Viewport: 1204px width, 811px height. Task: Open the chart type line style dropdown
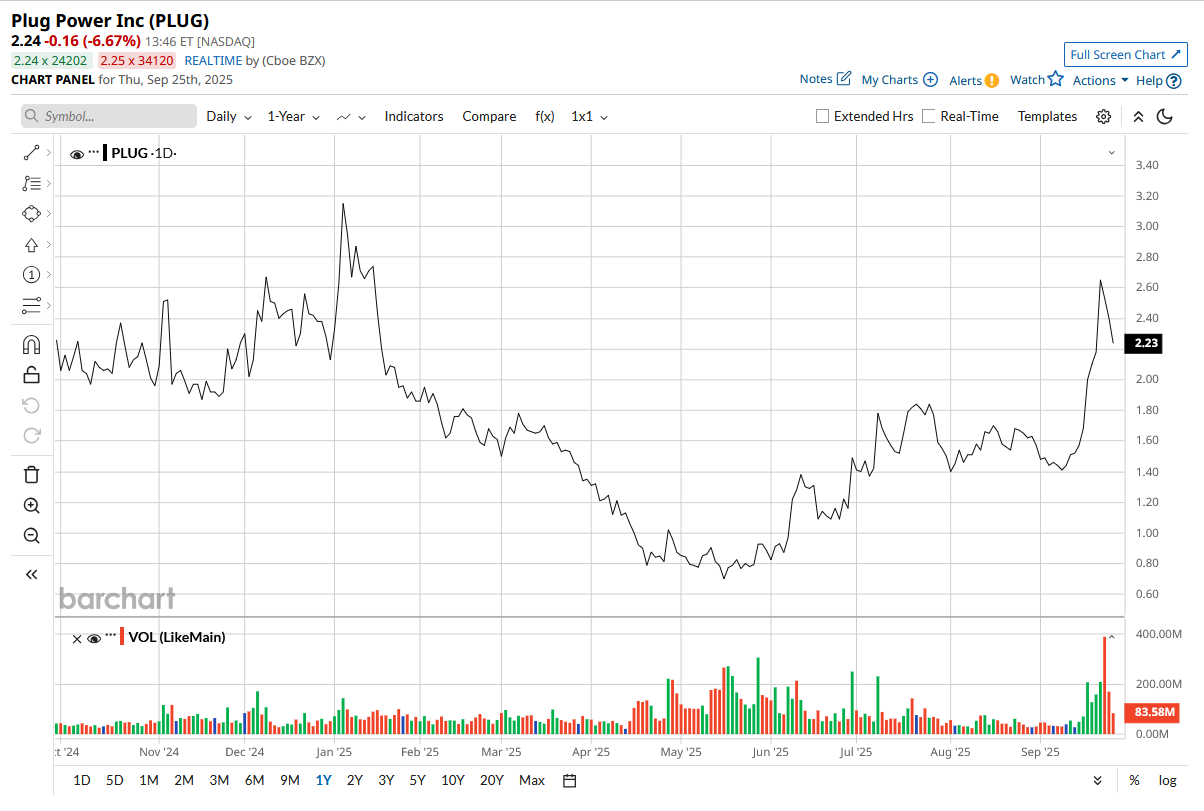click(351, 117)
